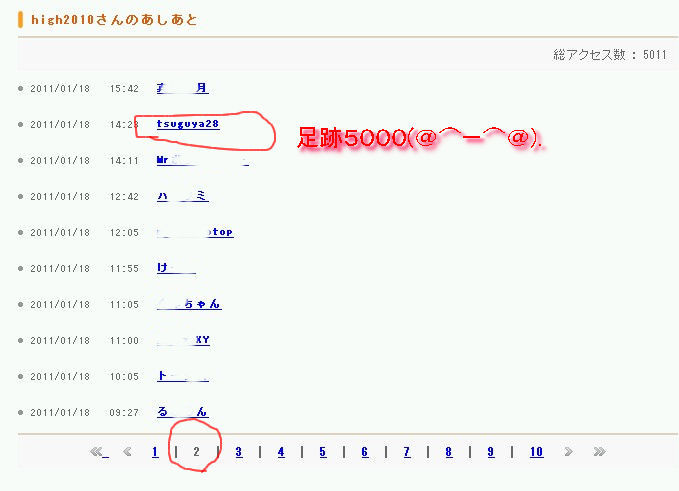Jump to page 4 of the list
Image resolution: width=679 pixels, height=491 pixels.
[x=281, y=452]
